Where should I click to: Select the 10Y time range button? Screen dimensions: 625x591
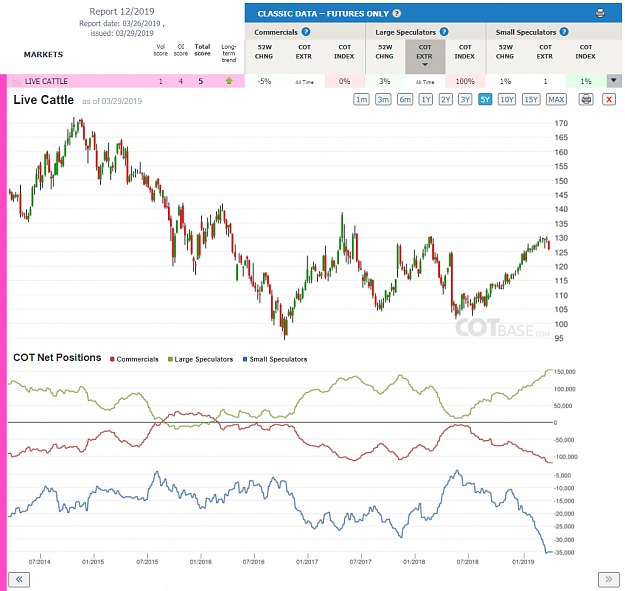point(507,99)
